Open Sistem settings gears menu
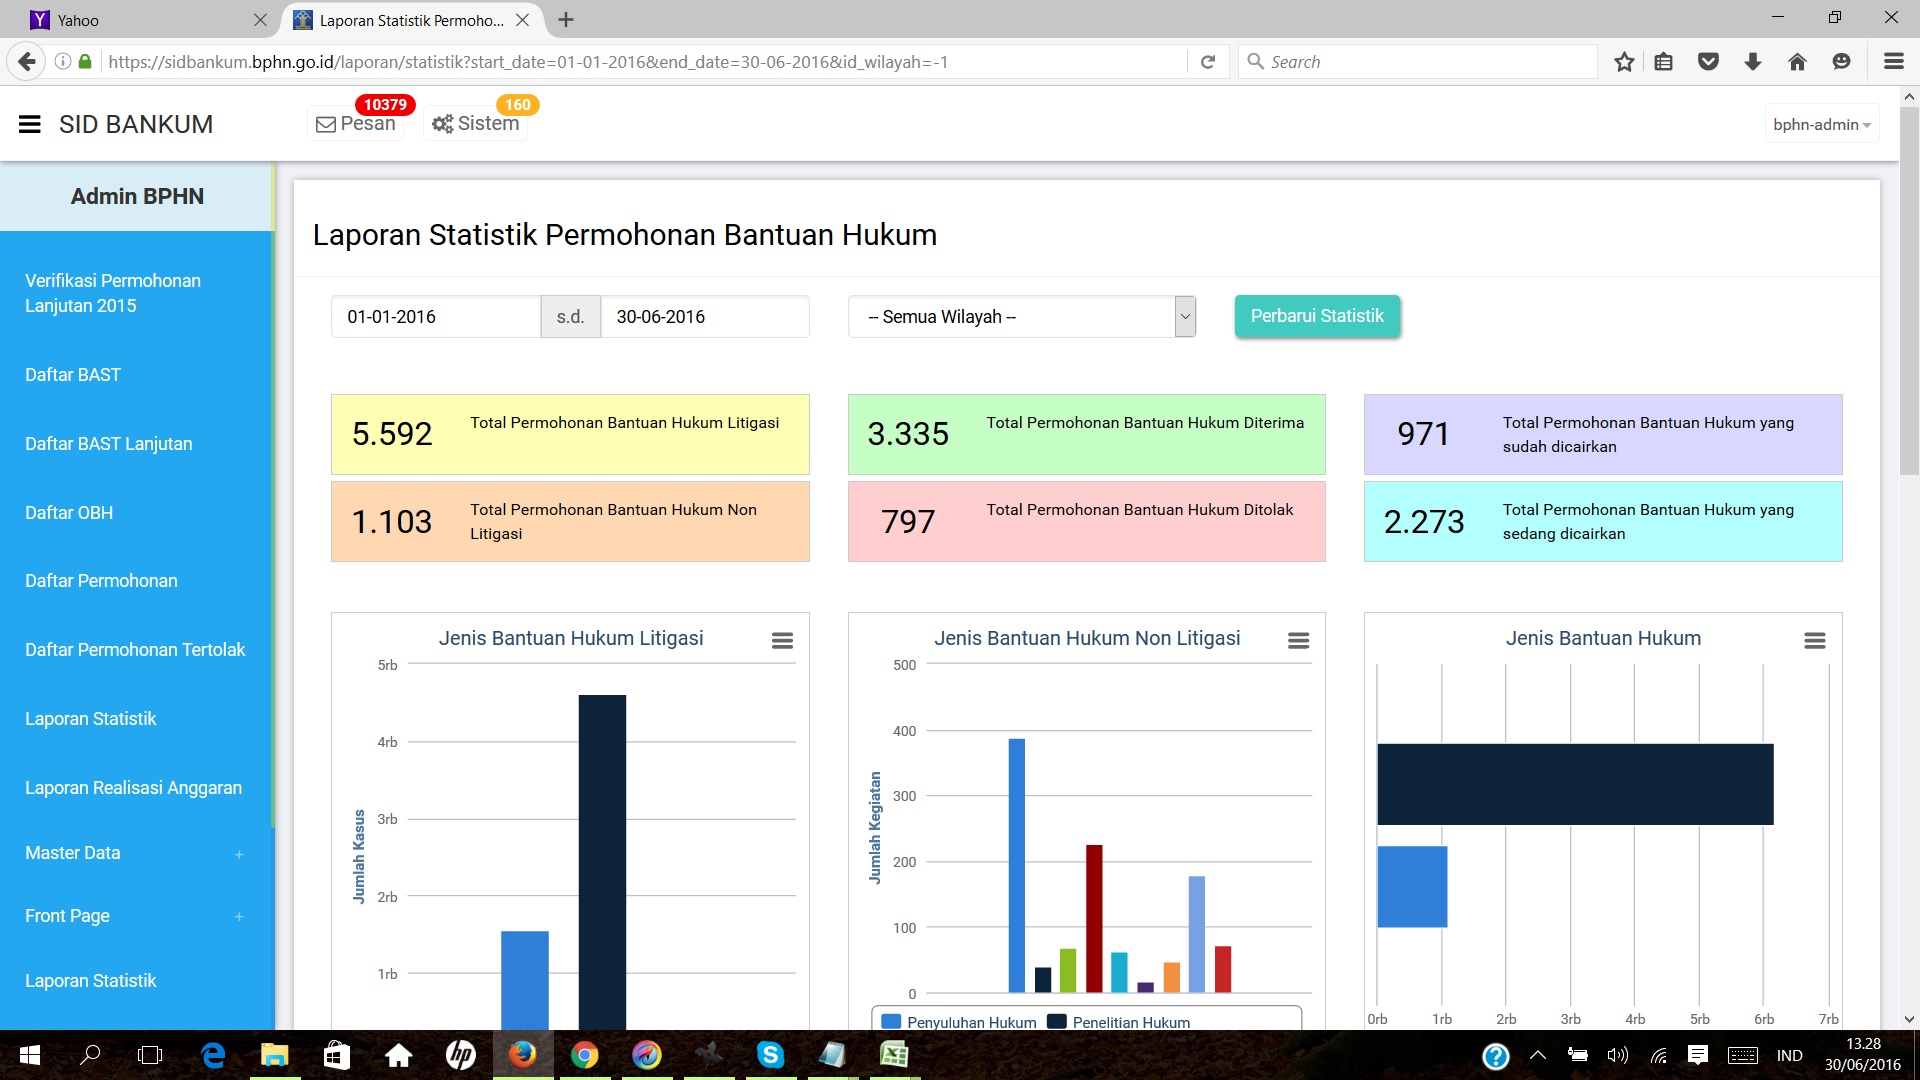 [475, 124]
